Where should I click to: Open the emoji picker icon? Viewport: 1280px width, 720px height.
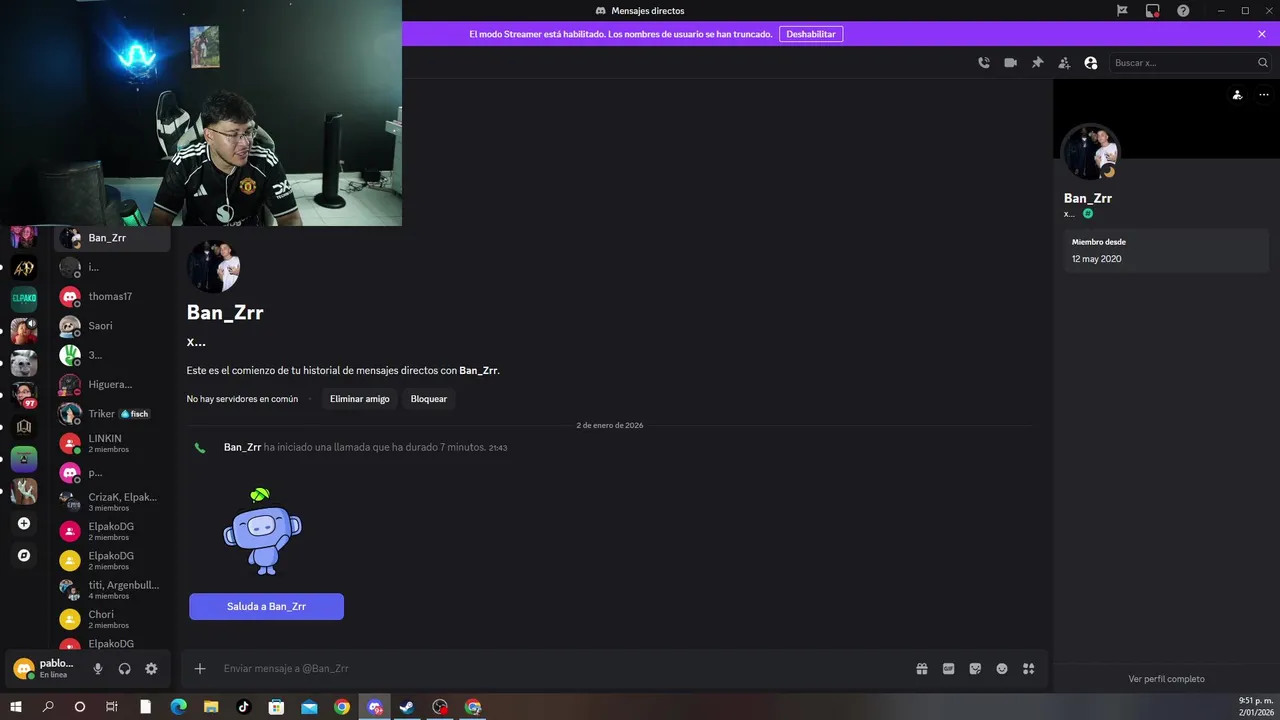[x=1002, y=669]
